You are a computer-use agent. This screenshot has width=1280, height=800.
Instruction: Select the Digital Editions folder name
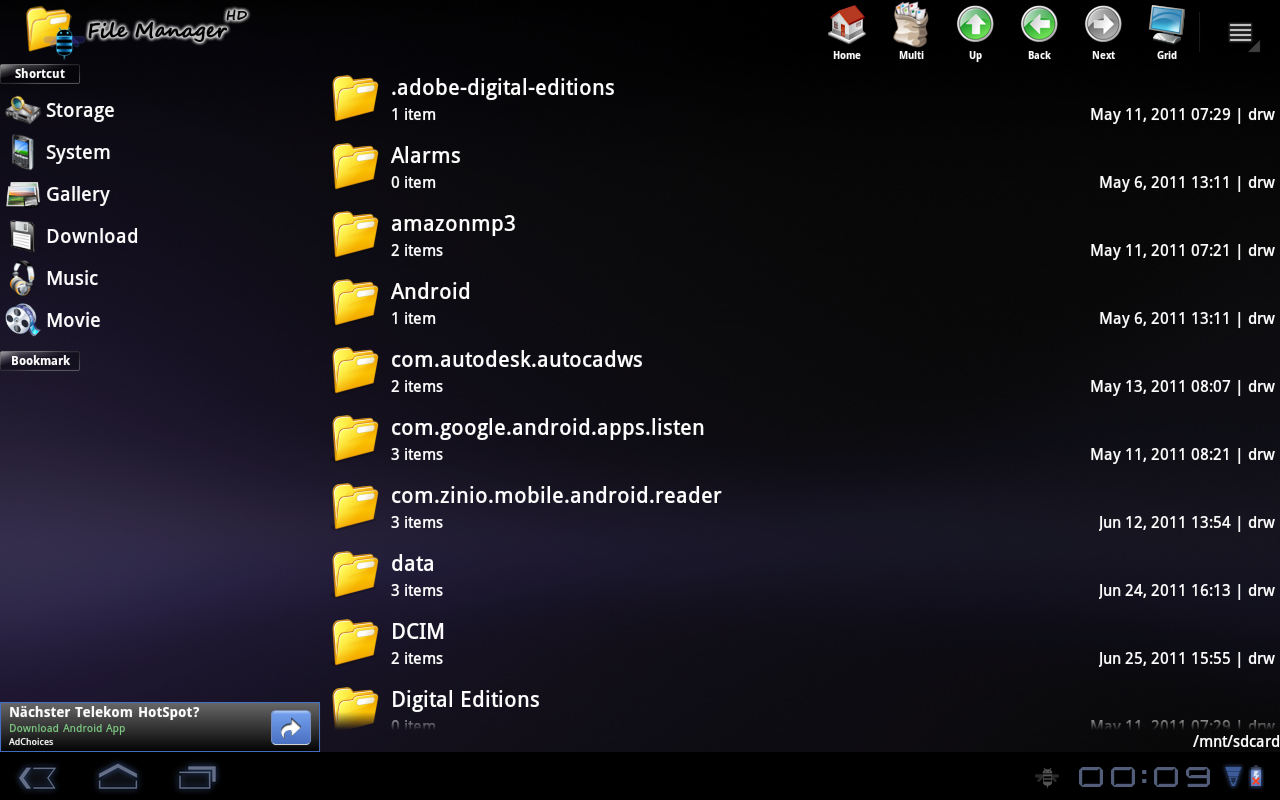coord(465,700)
